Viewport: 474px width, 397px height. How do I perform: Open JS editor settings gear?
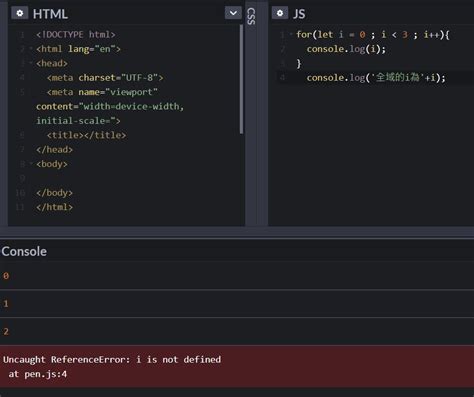point(280,13)
